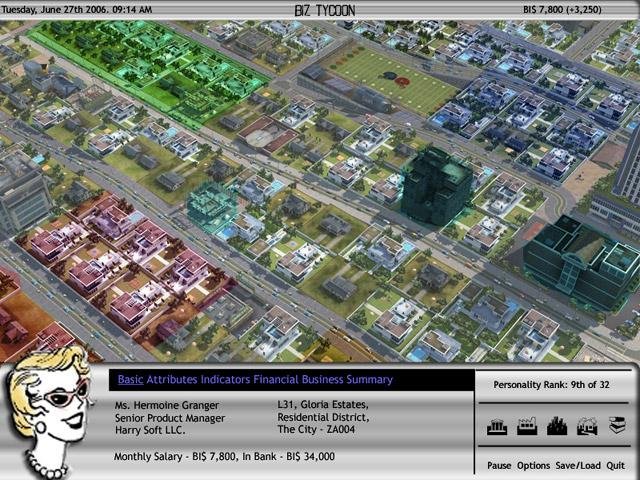Switch to the Attributes tab
The height and width of the screenshot is (480, 640).
point(172,380)
